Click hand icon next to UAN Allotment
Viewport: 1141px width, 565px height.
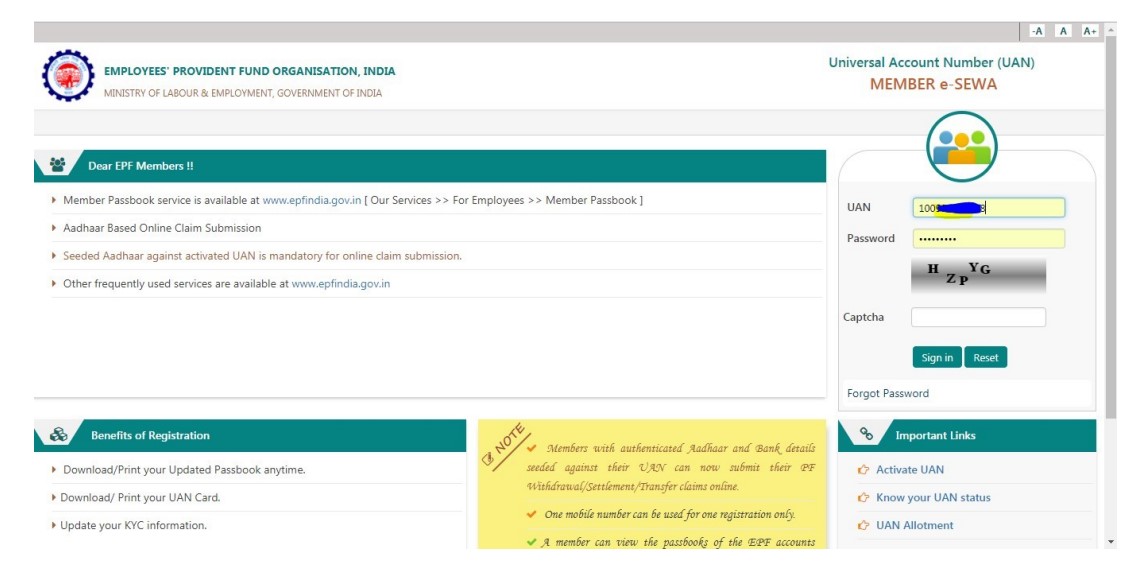coord(863,526)
